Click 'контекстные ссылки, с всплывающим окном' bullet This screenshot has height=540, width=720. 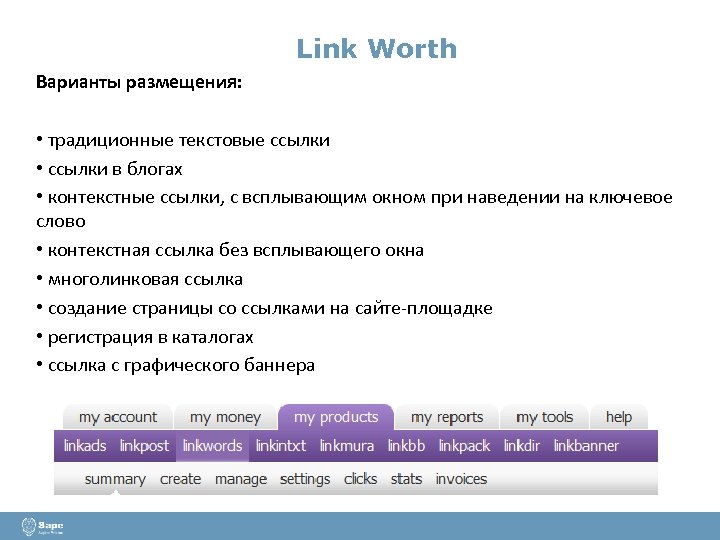pyautogui.click(x=354, y=209)
